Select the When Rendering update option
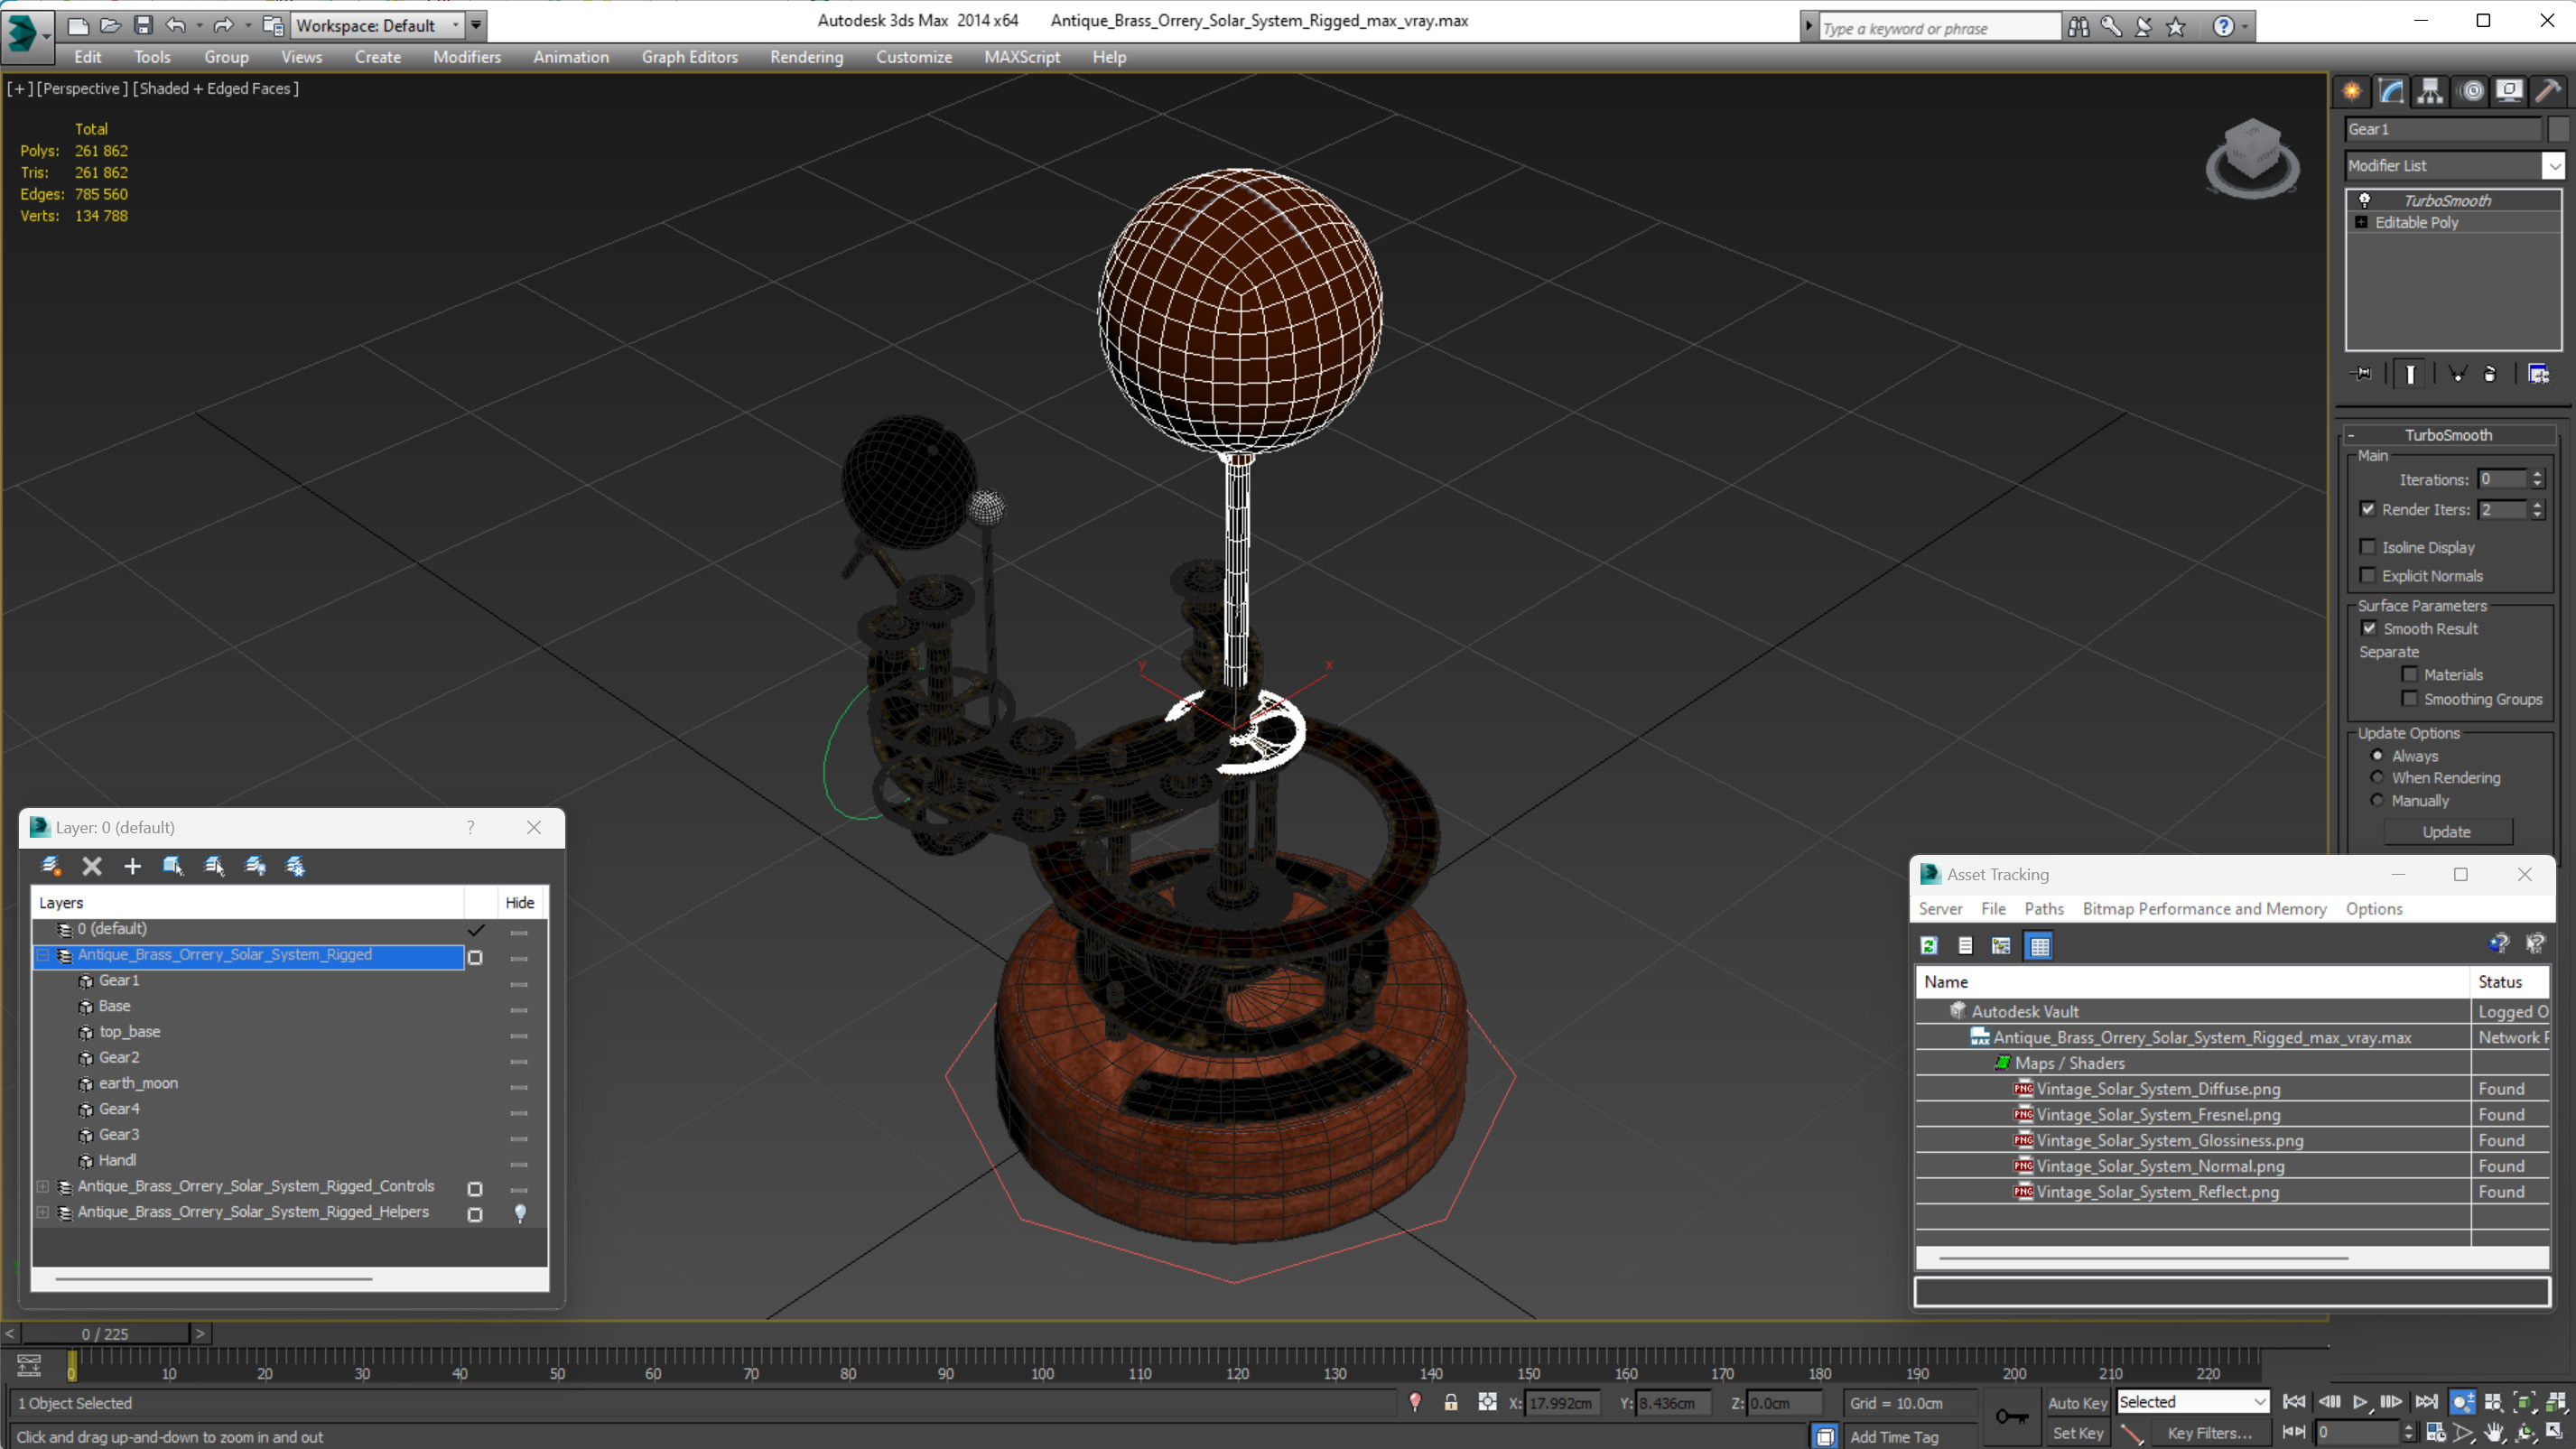 point(2377,777)
